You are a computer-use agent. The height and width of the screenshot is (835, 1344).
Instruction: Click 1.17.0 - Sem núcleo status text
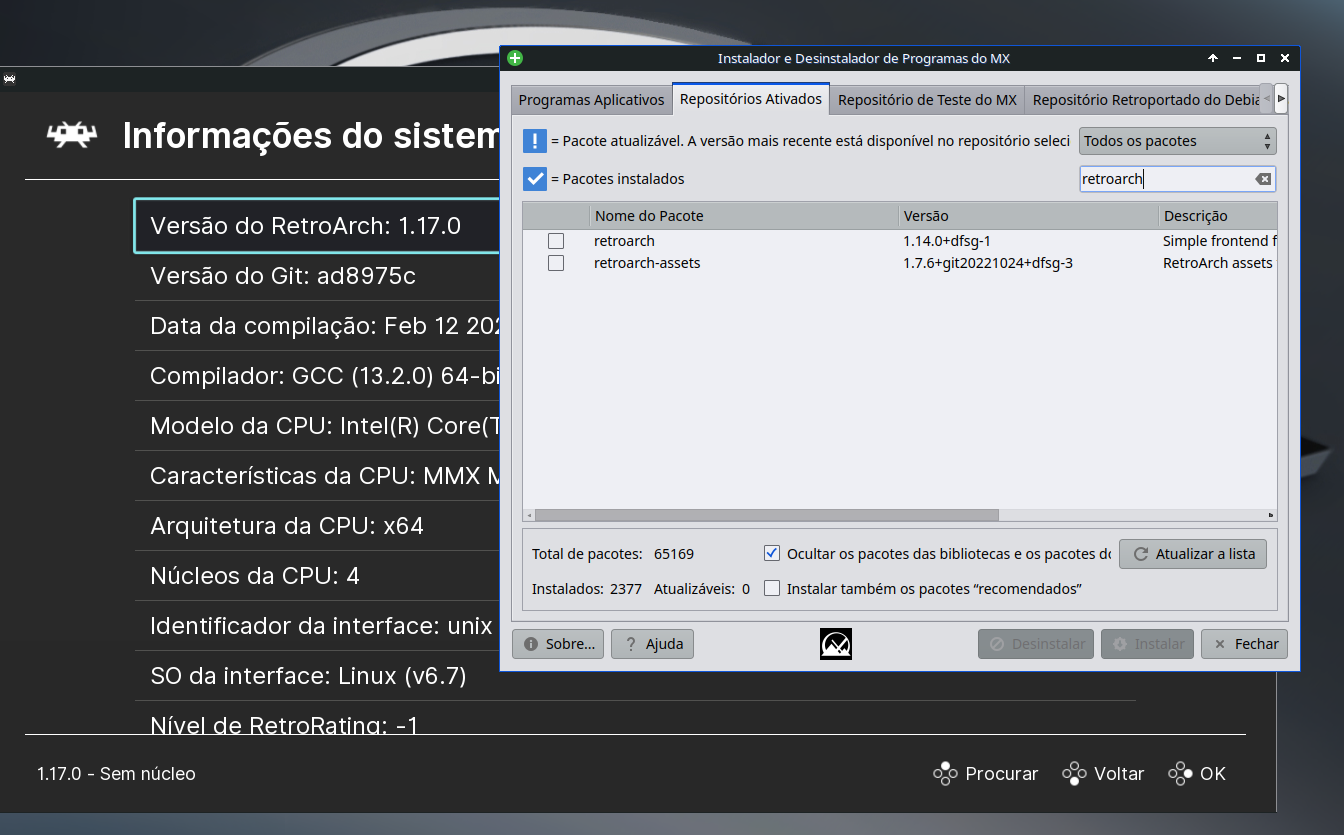pos(116,774)
